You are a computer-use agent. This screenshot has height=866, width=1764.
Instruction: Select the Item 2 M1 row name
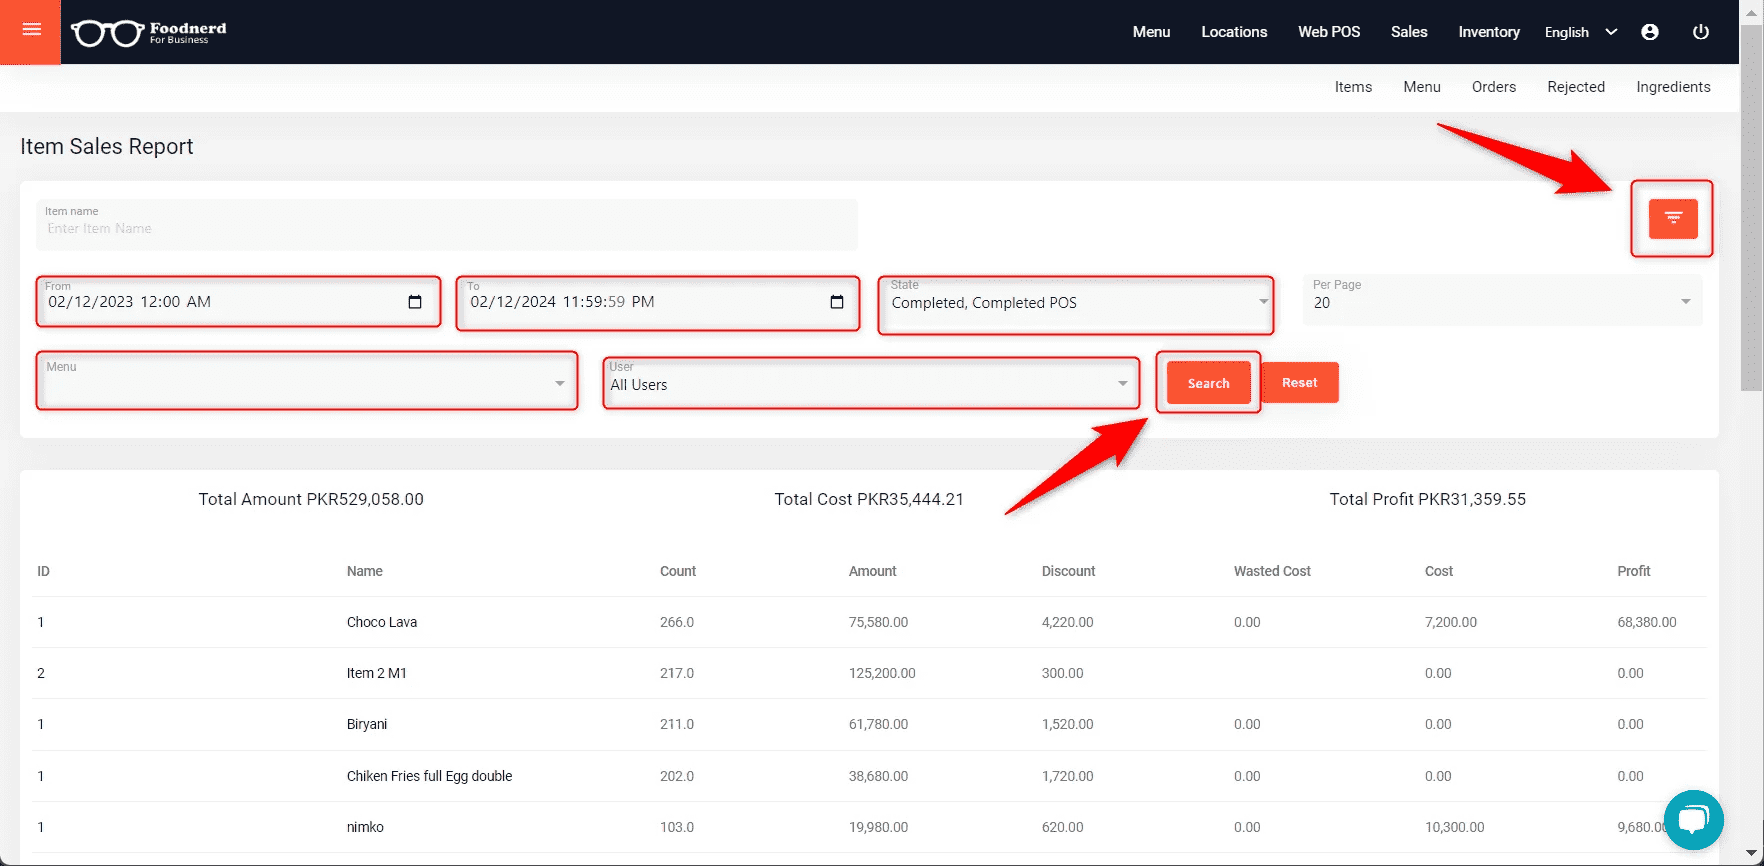click(377, 673)
